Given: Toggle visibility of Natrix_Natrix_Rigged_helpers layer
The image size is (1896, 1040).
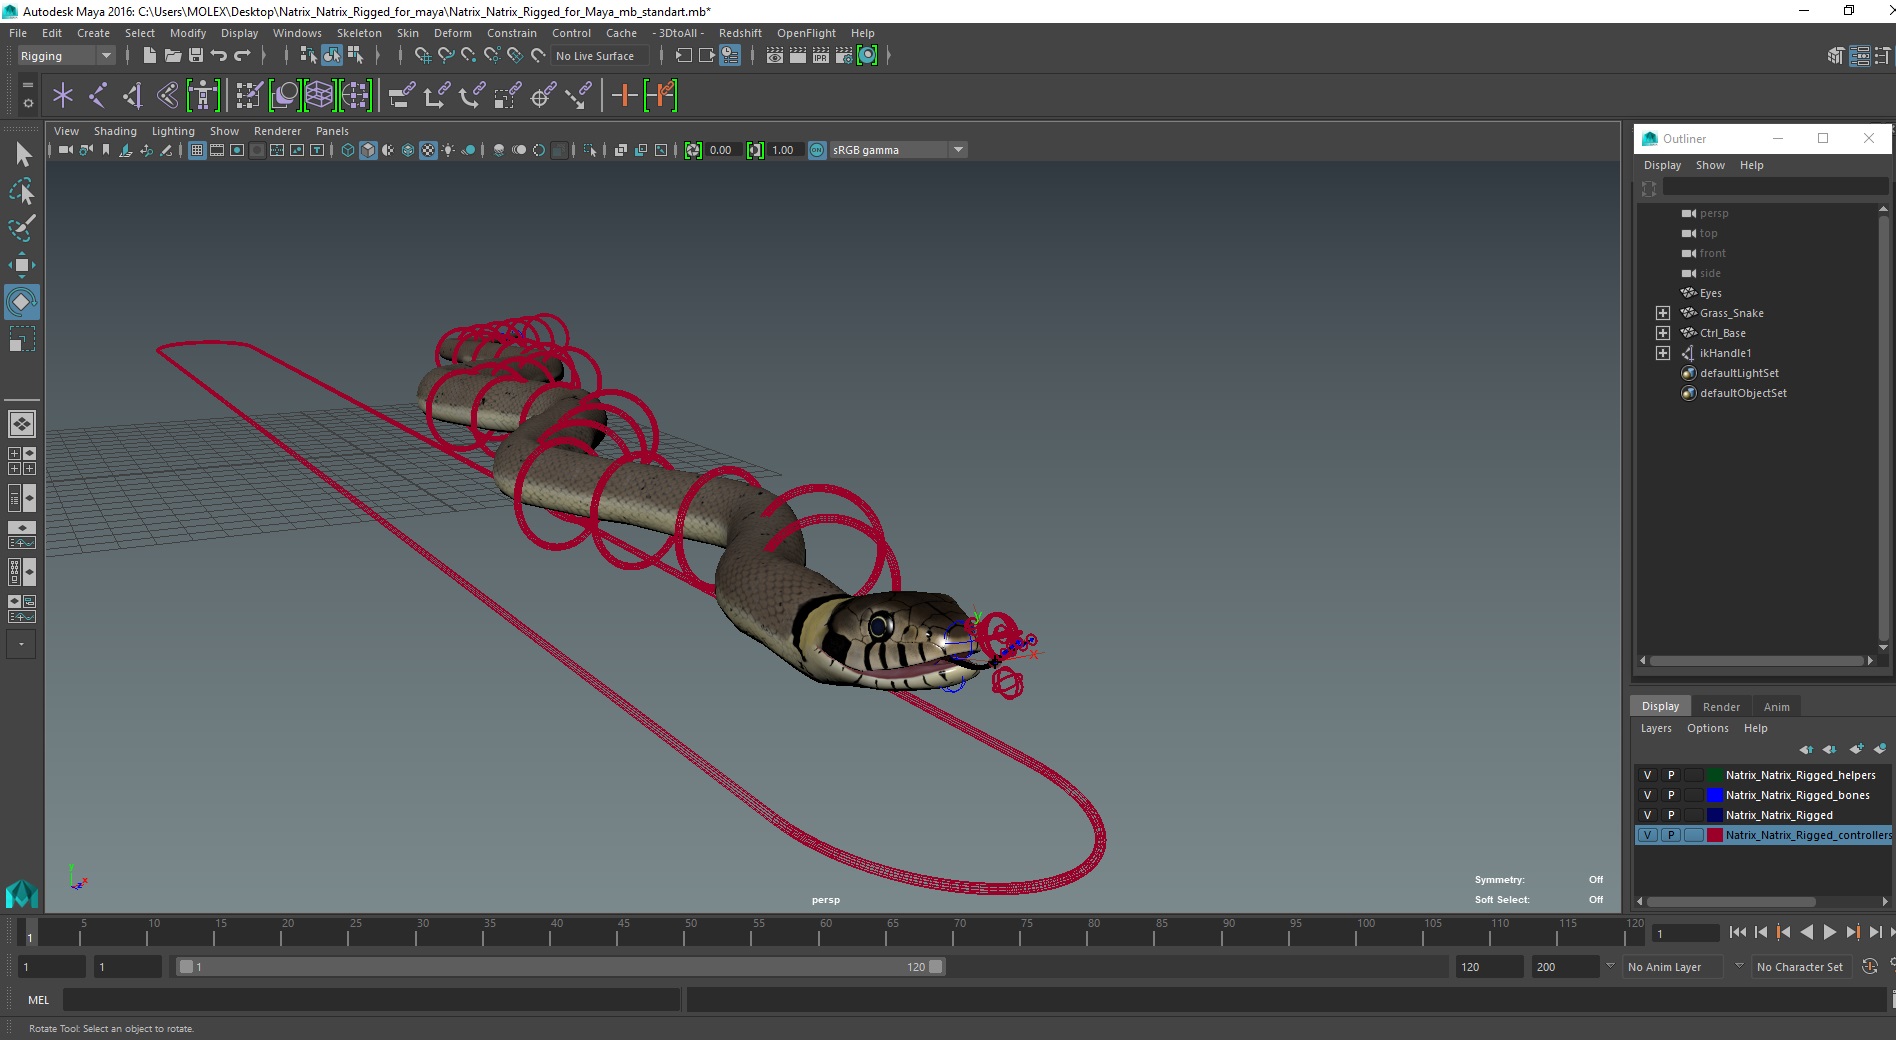Looking at the screenshot, I should [x=1648, y=775].
